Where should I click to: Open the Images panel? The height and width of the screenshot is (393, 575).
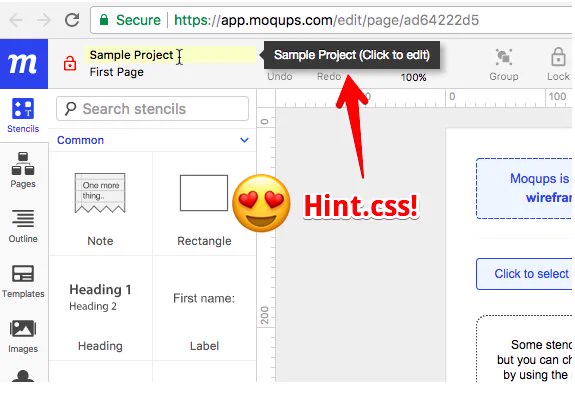pos(23,336)
